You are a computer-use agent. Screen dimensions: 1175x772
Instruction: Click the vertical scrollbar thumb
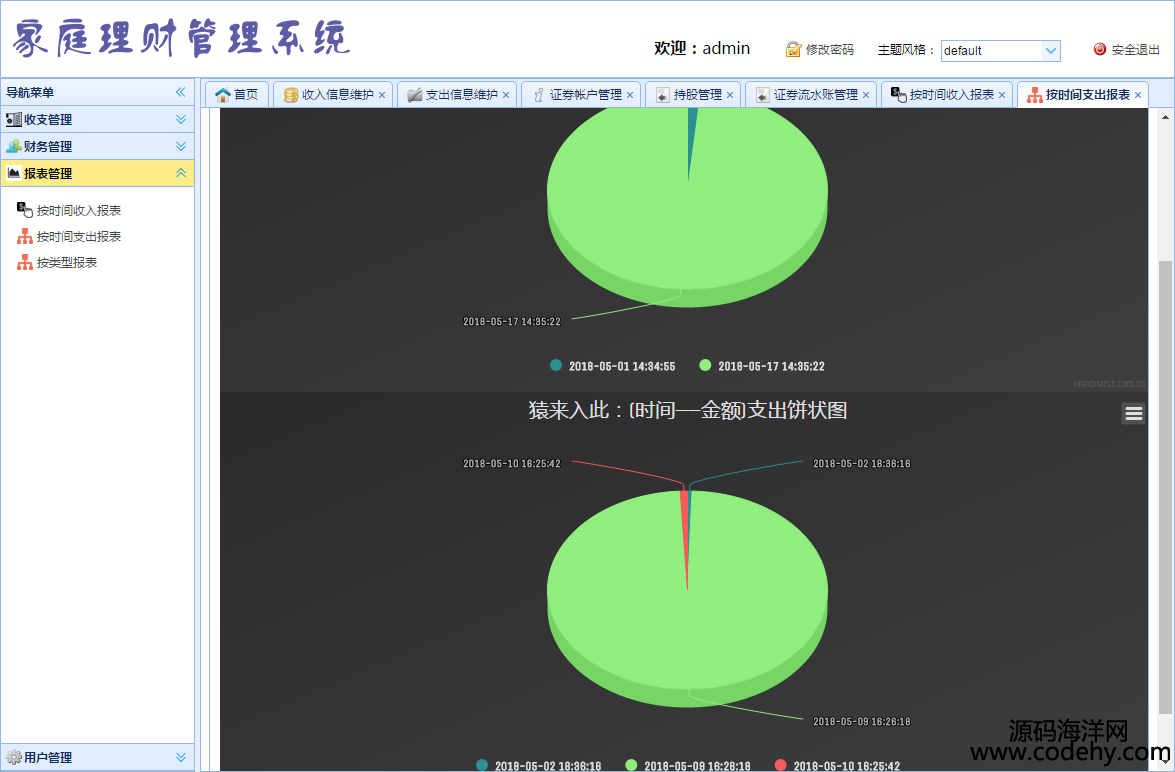pos(1165,486)
